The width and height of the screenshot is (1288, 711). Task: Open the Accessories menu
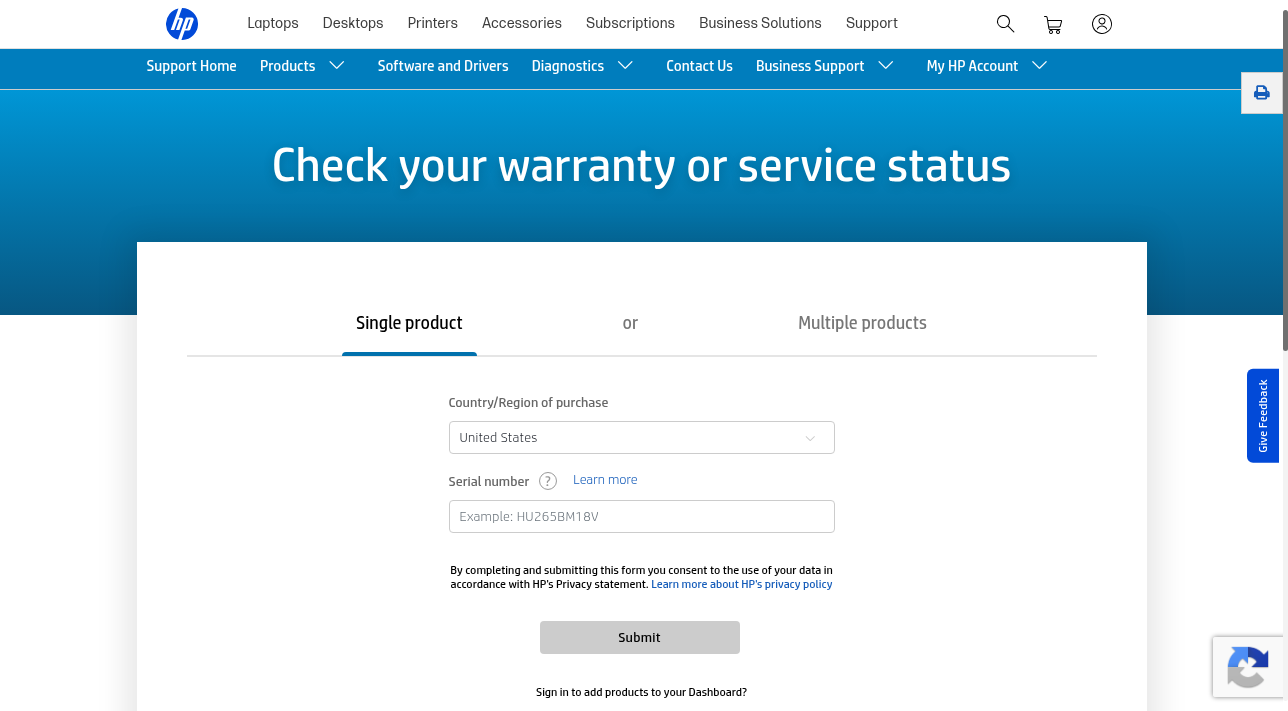pyautogui.click(x=522, y=23)
